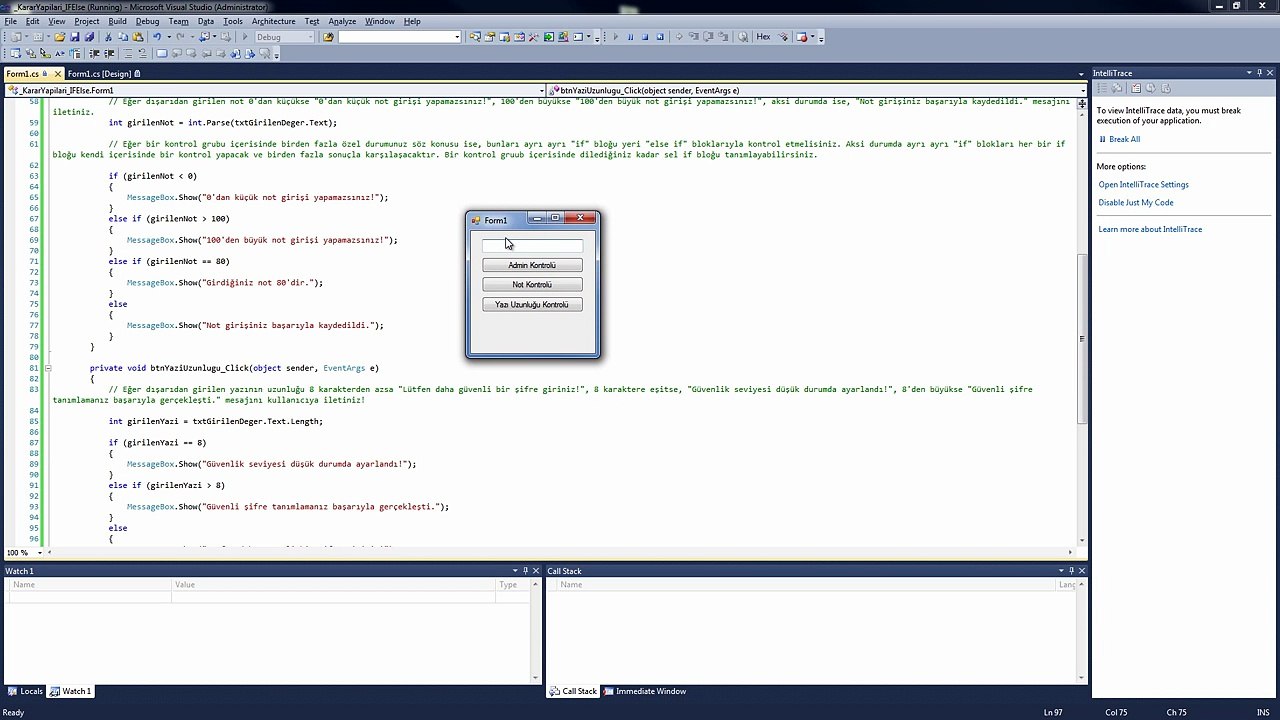Open the Help menu
Image resolution: width=1280 pixels, height=720 pixels.
[x=412, y=21]
